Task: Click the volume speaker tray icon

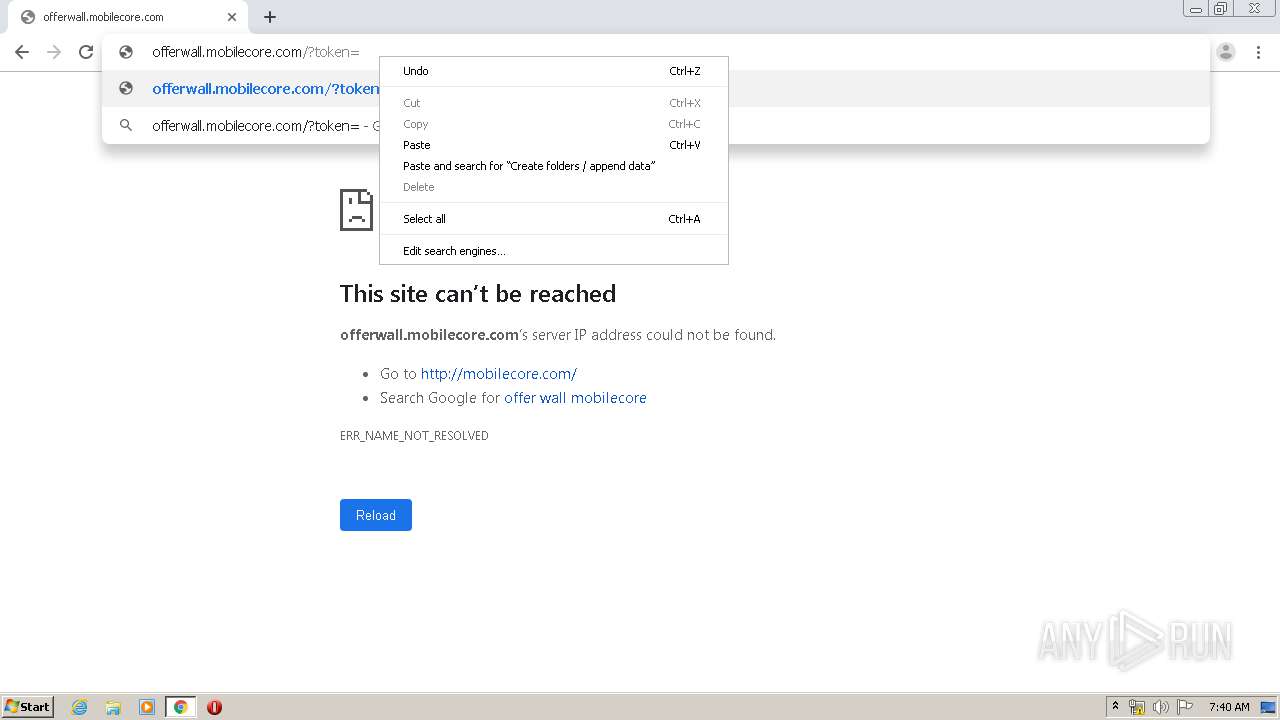Action: click(x=1161, y=707)
